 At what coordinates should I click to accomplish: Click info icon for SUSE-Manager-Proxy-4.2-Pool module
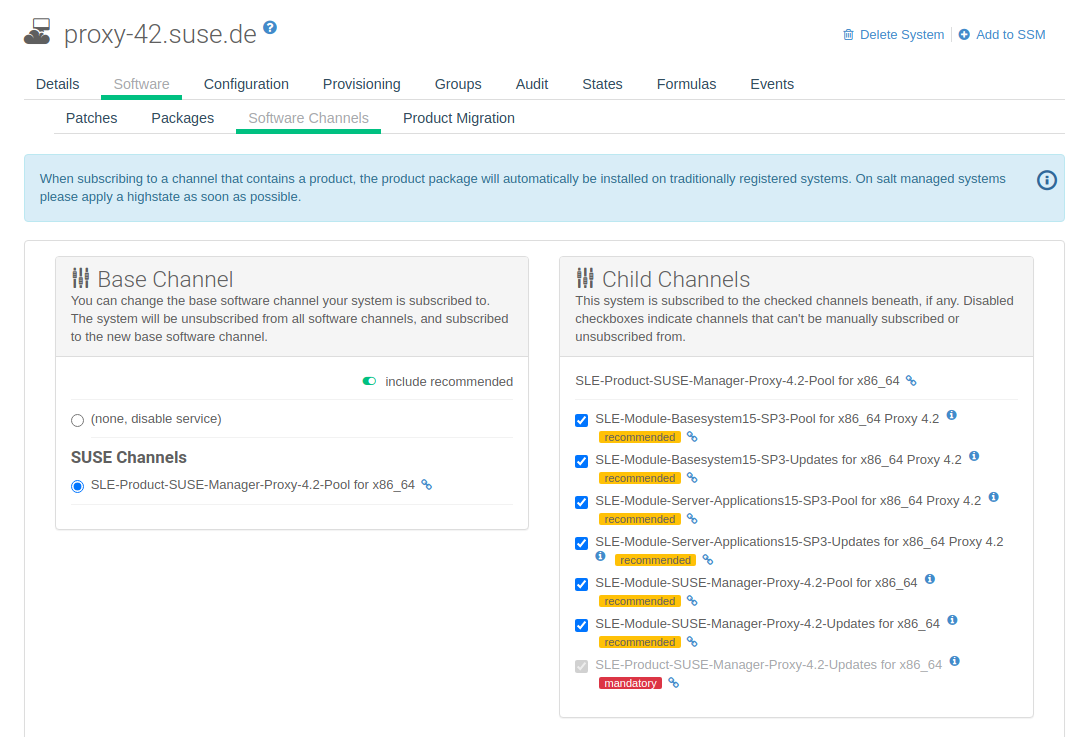coord(930,579)
